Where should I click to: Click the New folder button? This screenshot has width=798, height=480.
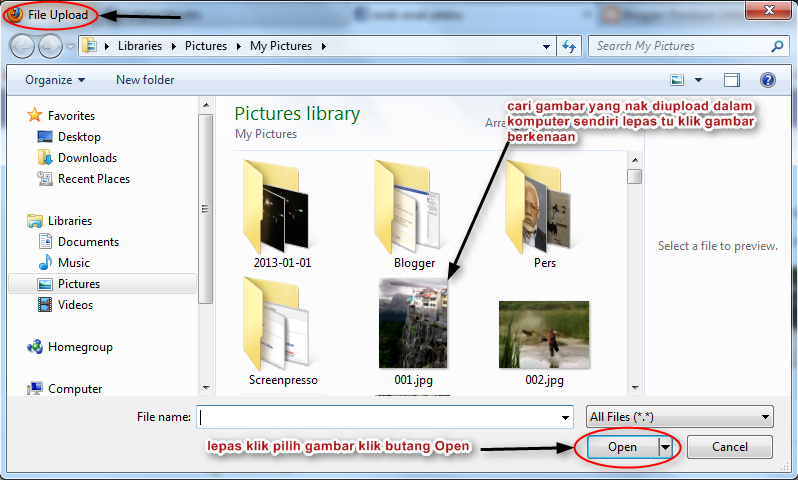pyautogui.click(x=145, y=80)
